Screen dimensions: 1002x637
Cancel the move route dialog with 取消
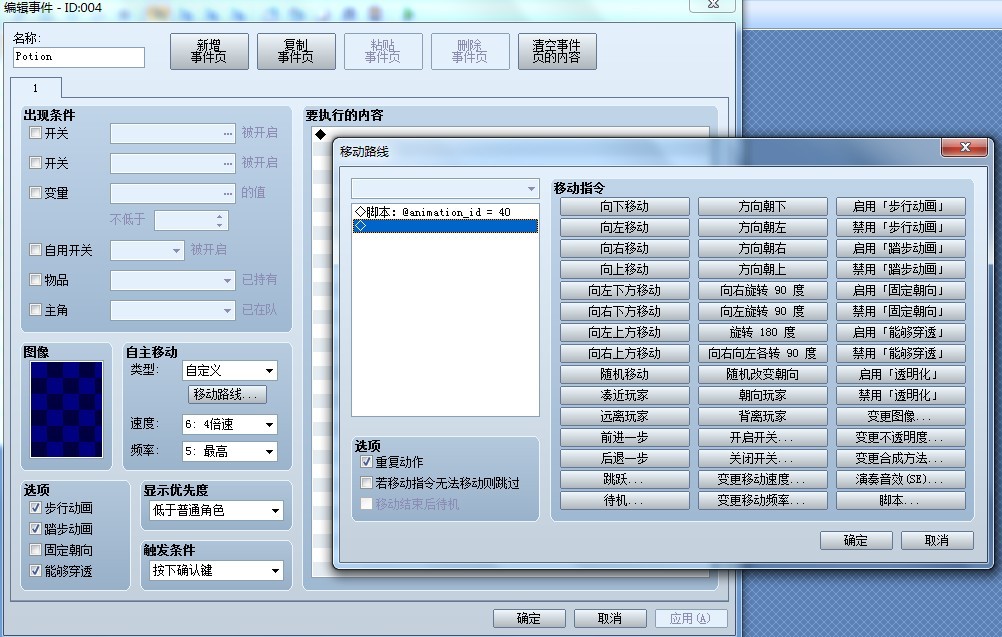(x=937, y=541)
